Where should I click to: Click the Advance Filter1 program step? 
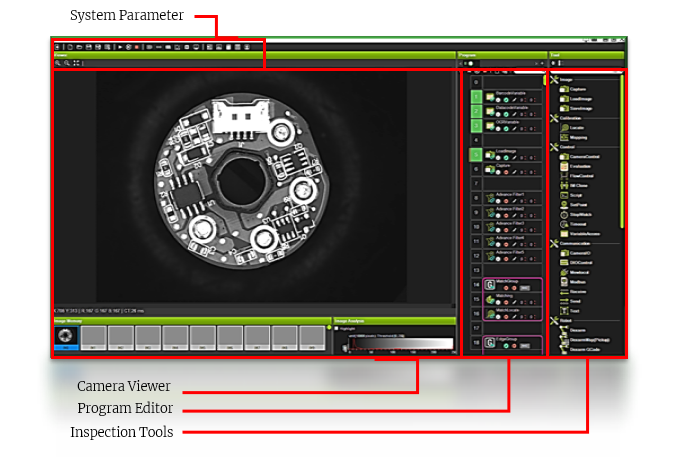point(510,193)
